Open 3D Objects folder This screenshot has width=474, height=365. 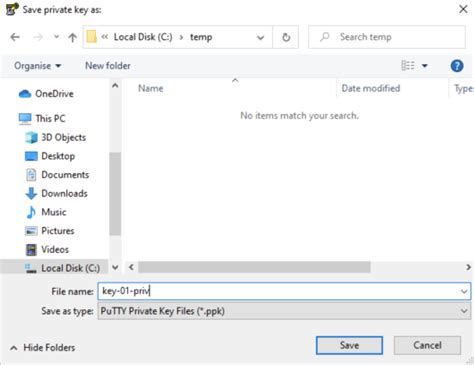point(56,137)
